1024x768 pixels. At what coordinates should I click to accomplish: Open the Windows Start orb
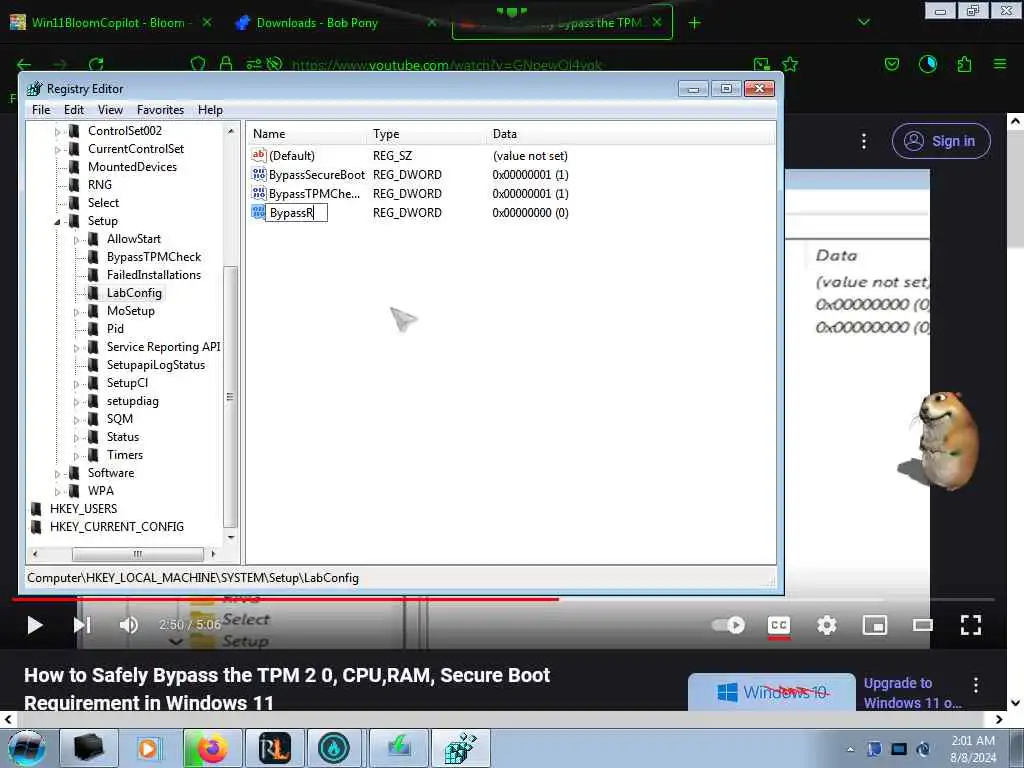[x=27, y=748]
